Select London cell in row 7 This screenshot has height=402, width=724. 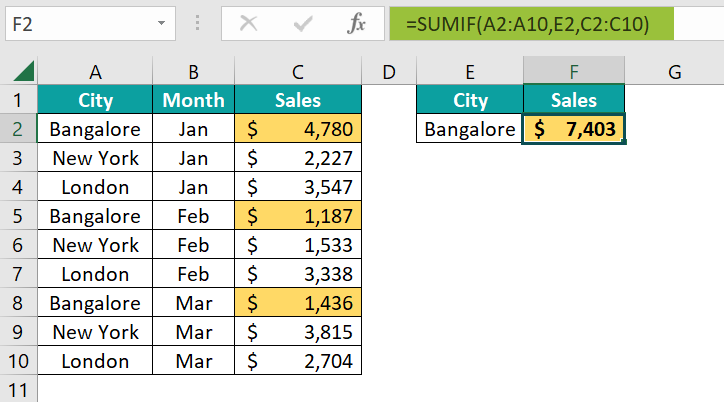tap(95, 274)
